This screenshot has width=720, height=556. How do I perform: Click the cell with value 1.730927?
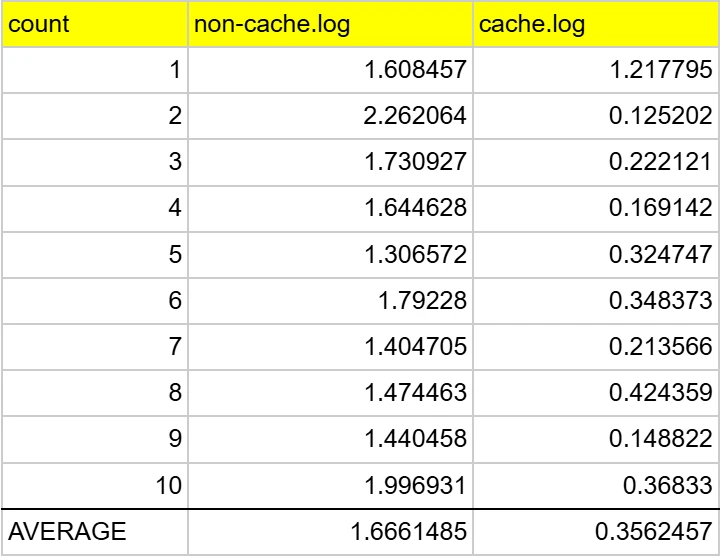point(330,162)
